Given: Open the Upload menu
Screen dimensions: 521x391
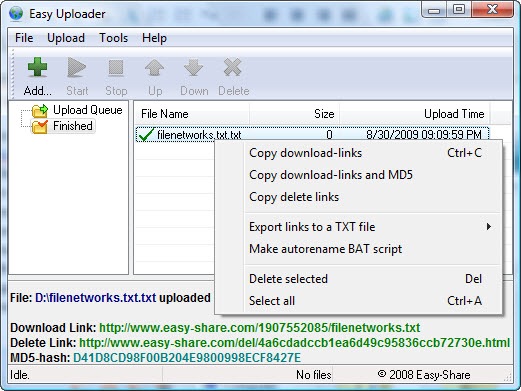Looking at the screenshot, I should pyautogui.click(x=66, y=38).
